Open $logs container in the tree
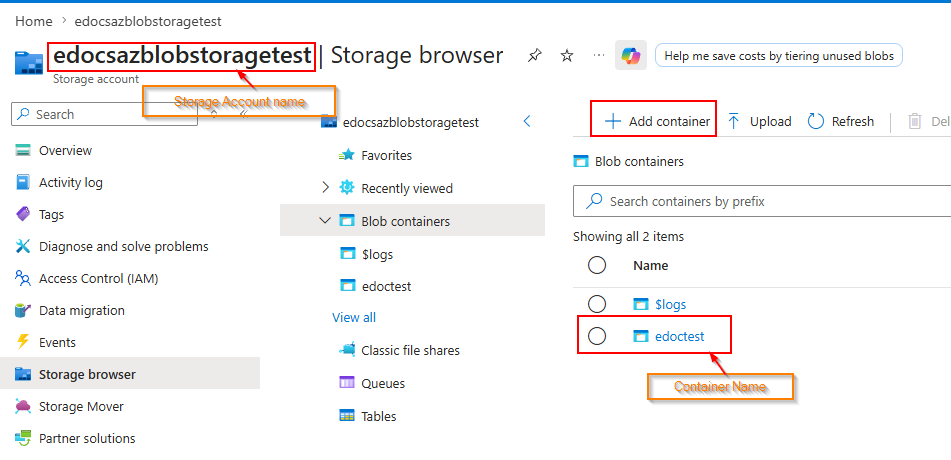The height and width of the screenshot is (460, 951). click(x=377, y=254)
